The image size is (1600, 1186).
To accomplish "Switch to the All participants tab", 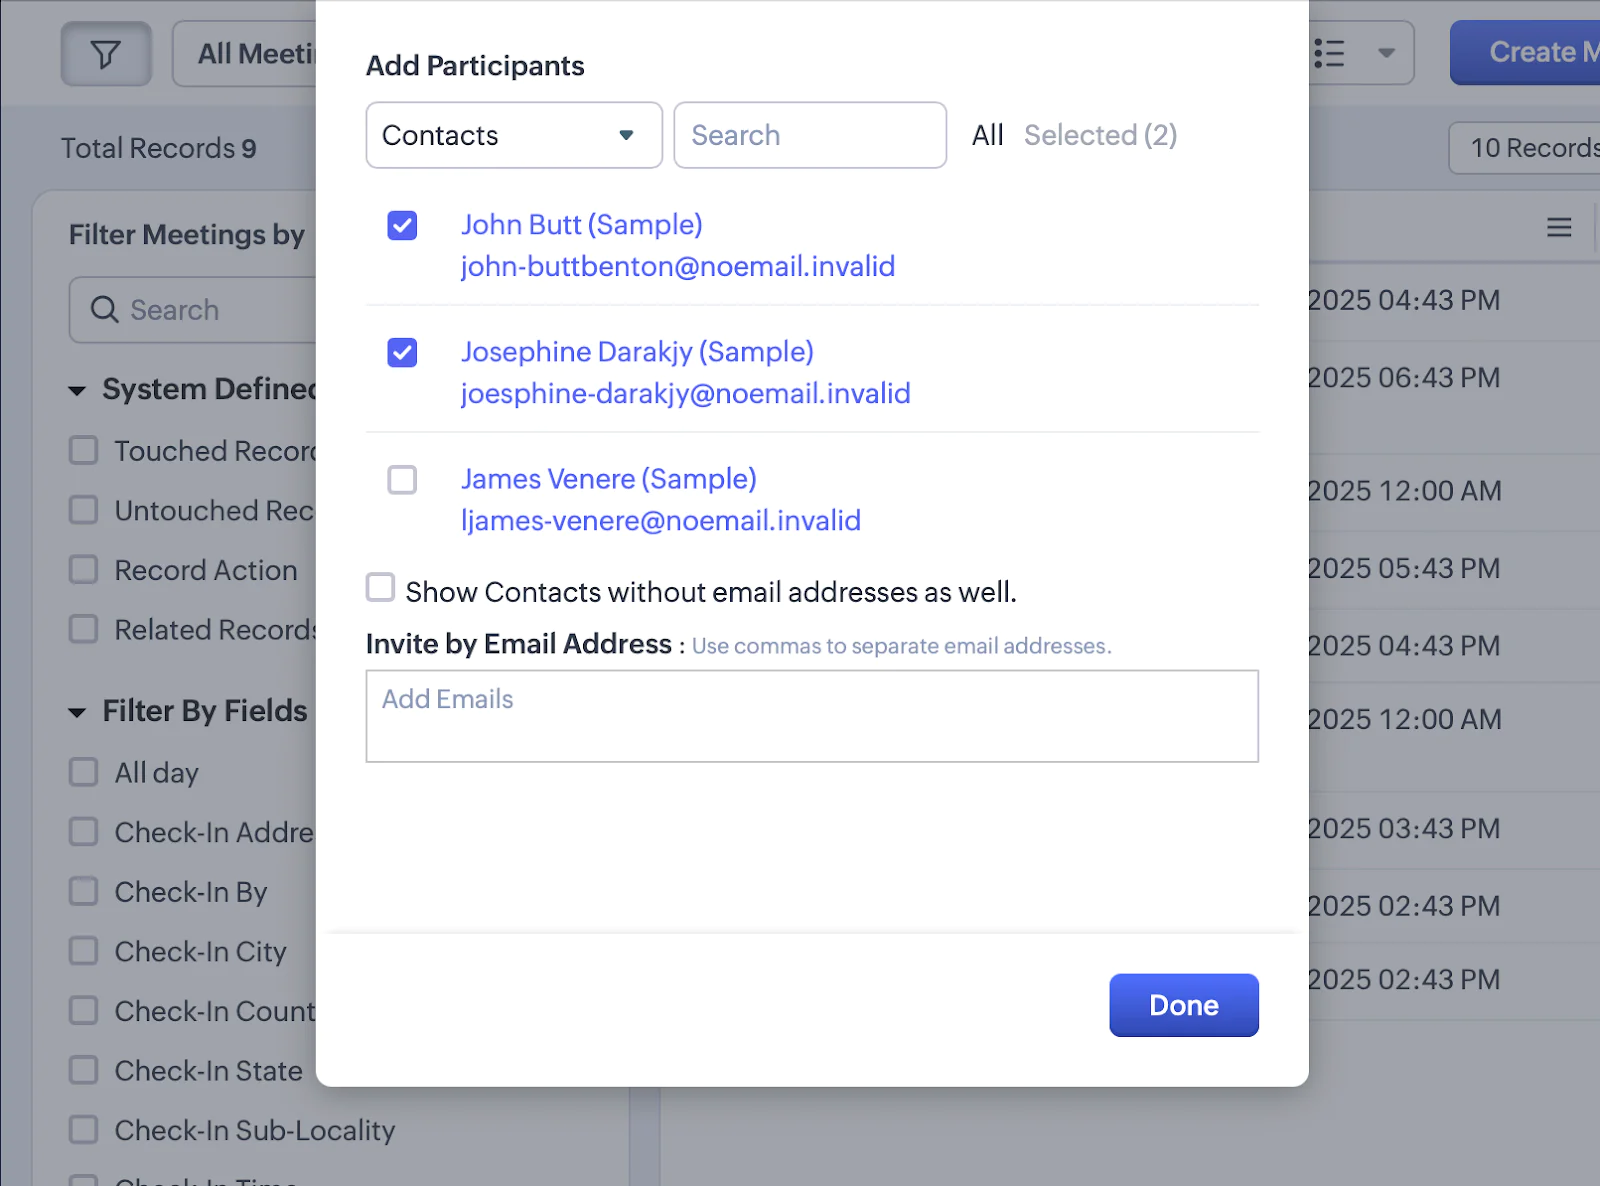I will click(987, 135).
